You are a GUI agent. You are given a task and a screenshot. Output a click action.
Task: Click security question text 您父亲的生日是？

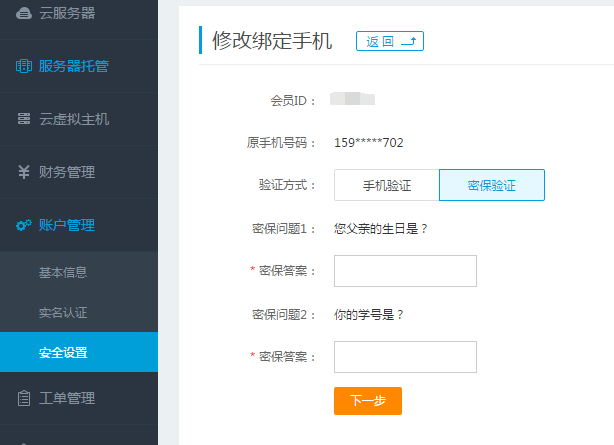click(381, 228)
